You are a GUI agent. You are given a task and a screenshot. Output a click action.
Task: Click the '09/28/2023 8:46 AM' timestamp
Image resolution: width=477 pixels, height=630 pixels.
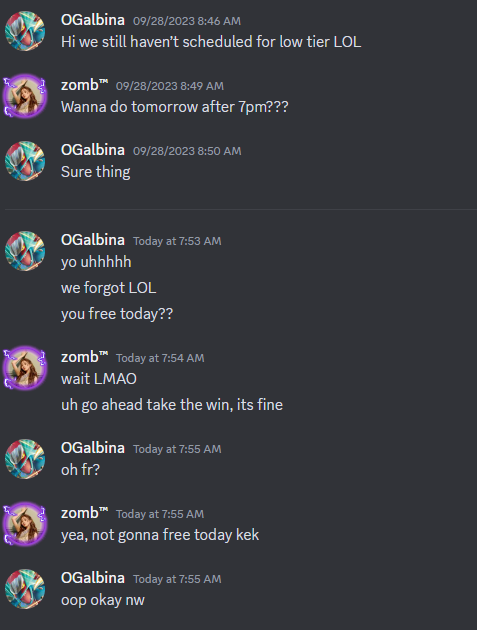(x=187, y=21)
